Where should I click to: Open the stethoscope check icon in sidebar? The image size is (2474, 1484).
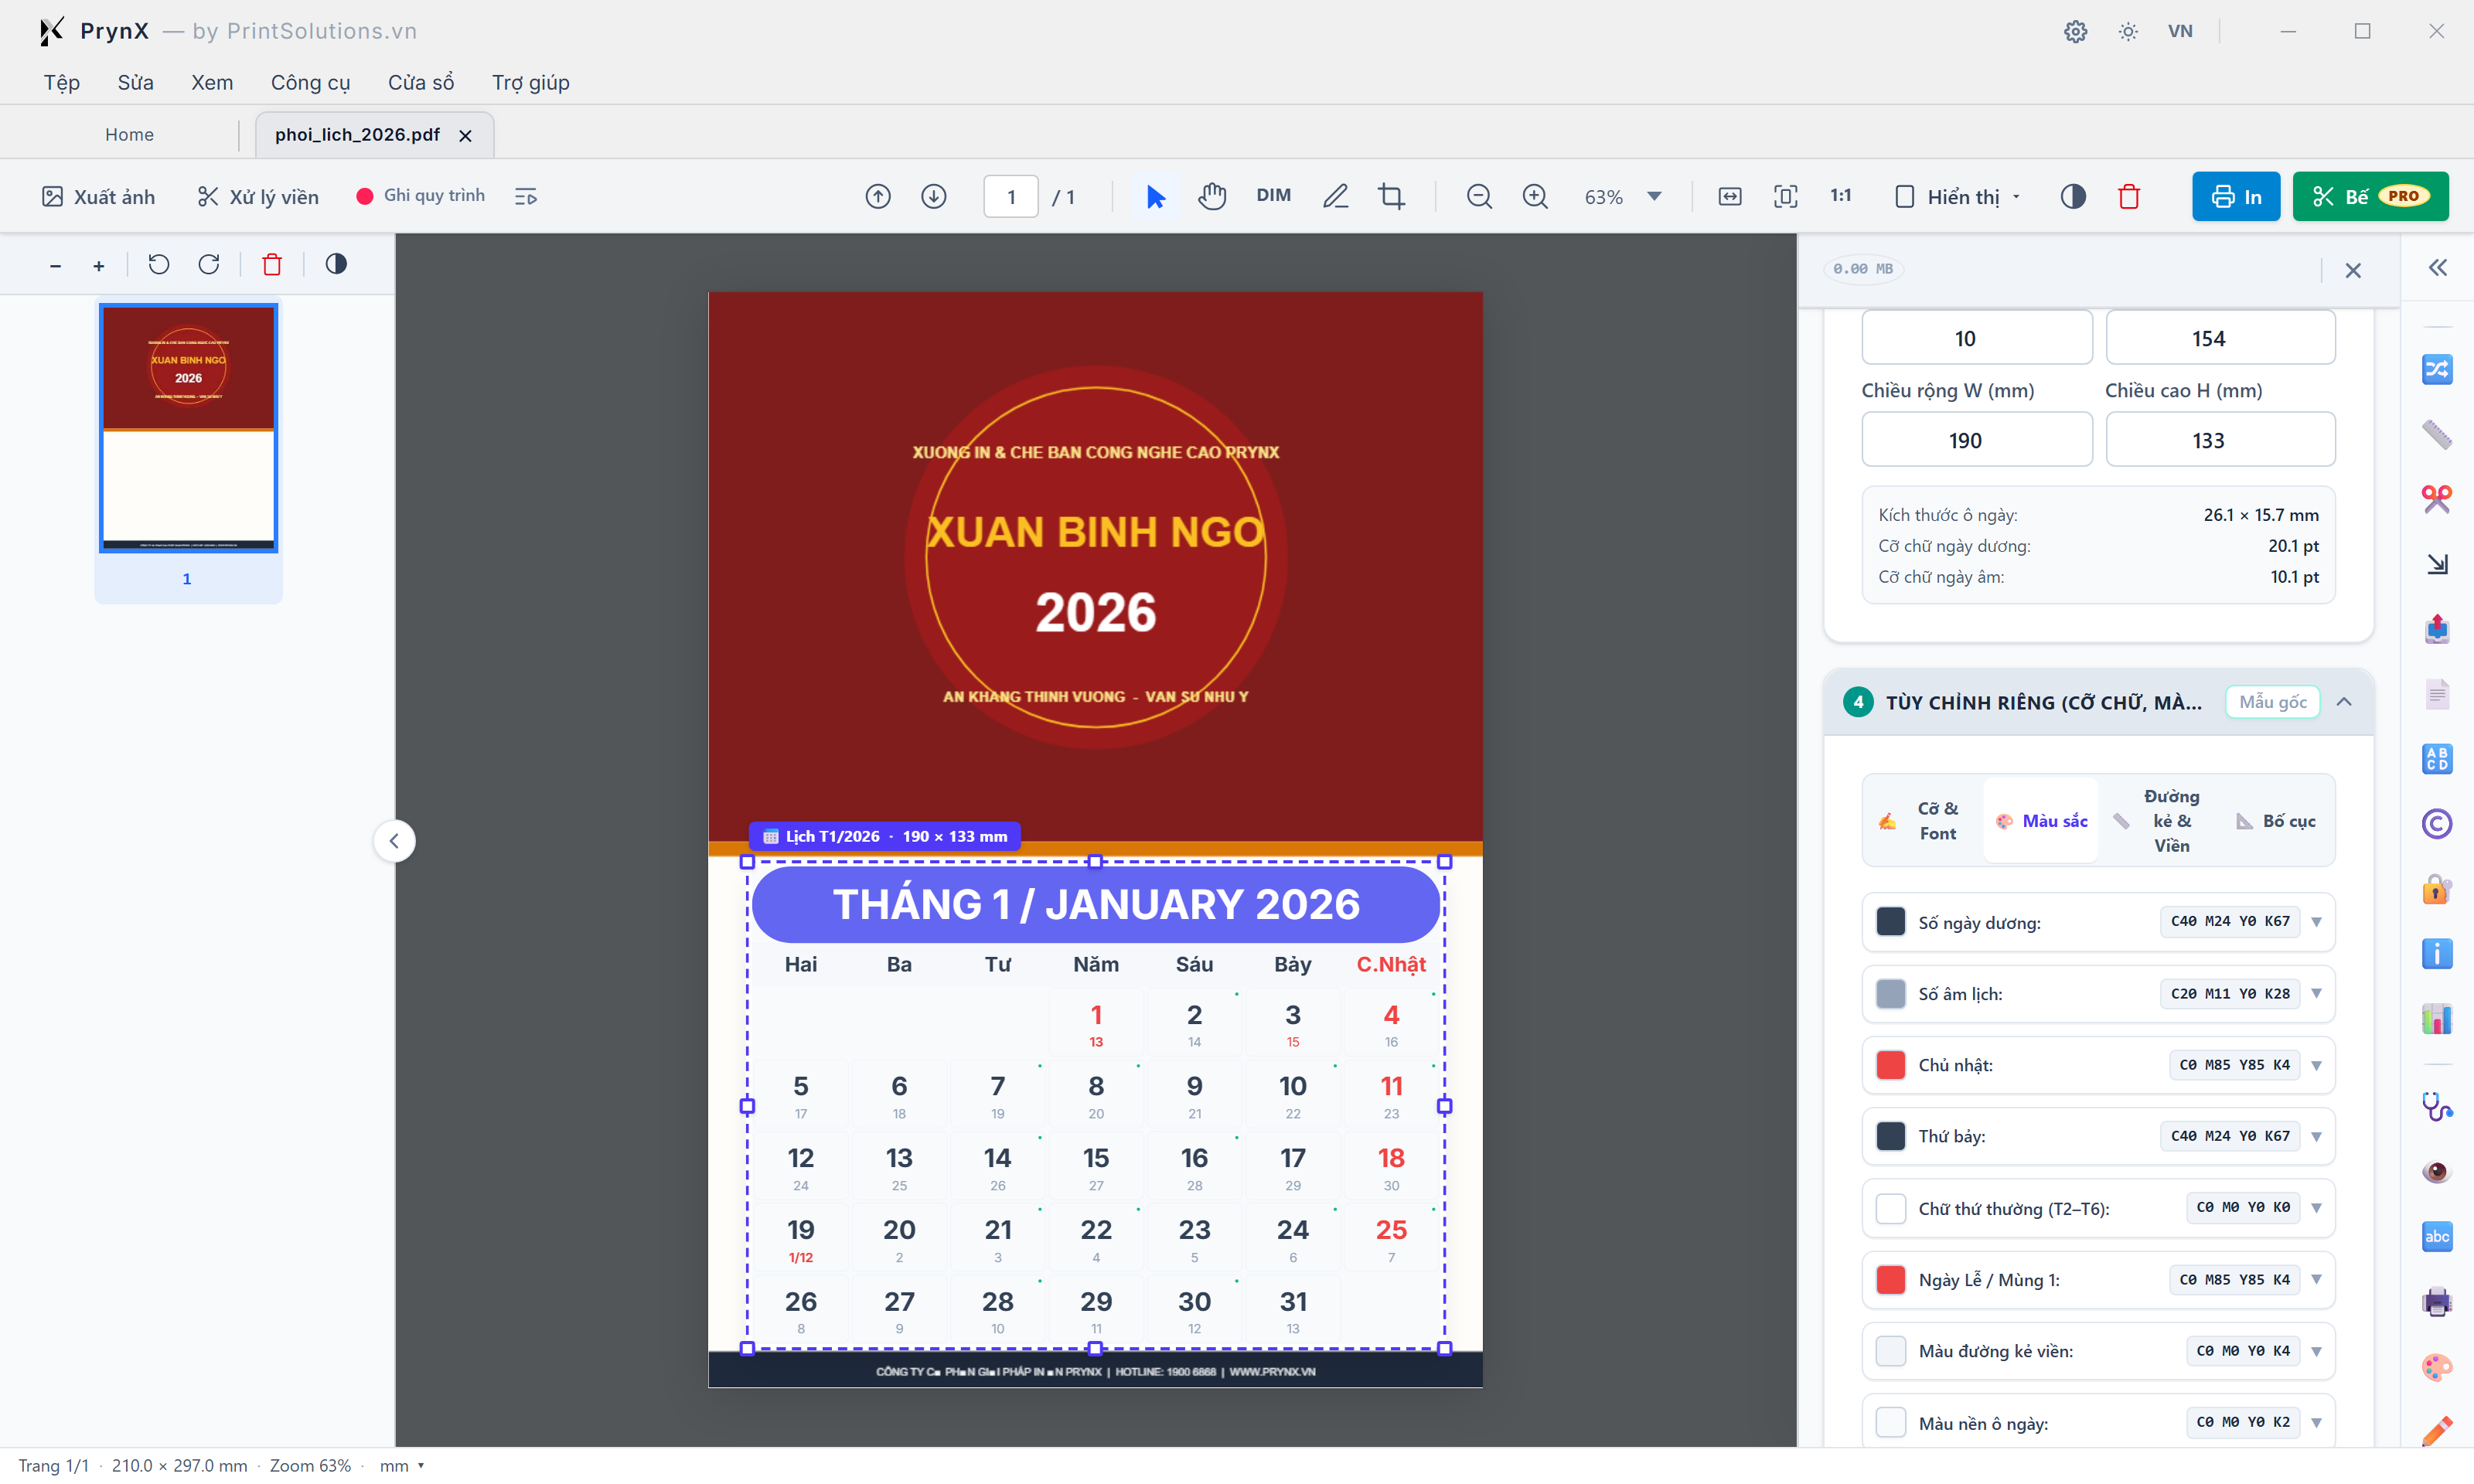coord(2437,1107)
